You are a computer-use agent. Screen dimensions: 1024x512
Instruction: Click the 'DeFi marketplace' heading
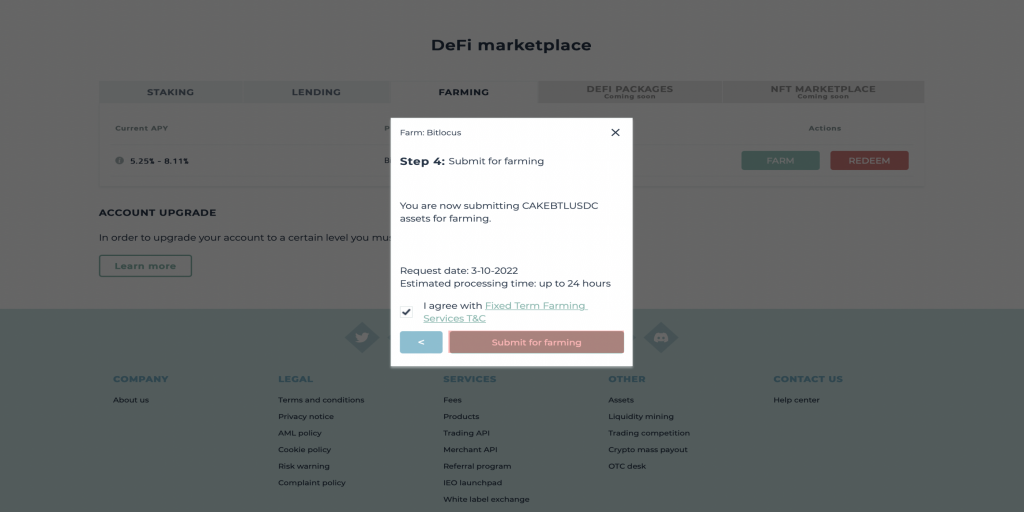point(511,45)
